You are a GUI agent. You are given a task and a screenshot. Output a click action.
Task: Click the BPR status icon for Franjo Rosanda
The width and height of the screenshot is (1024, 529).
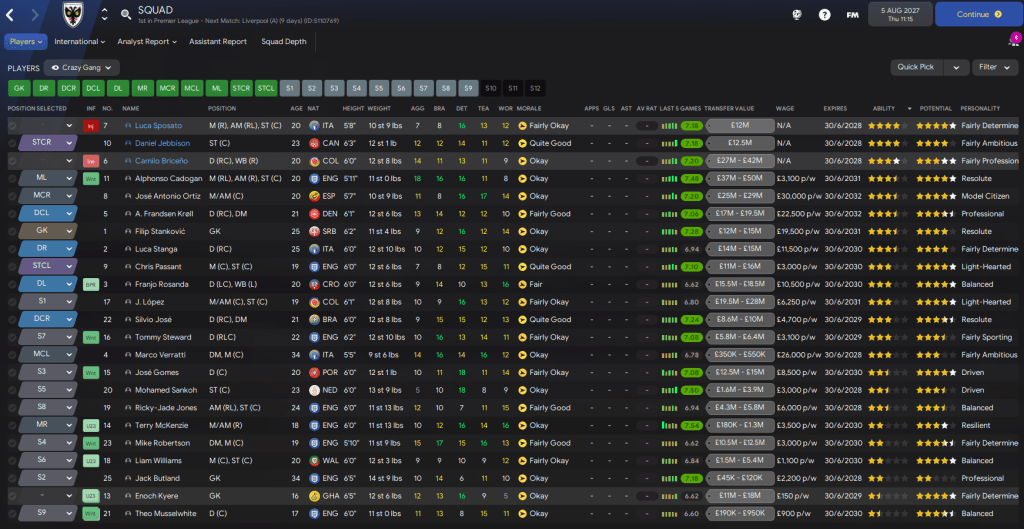[91, 284]
